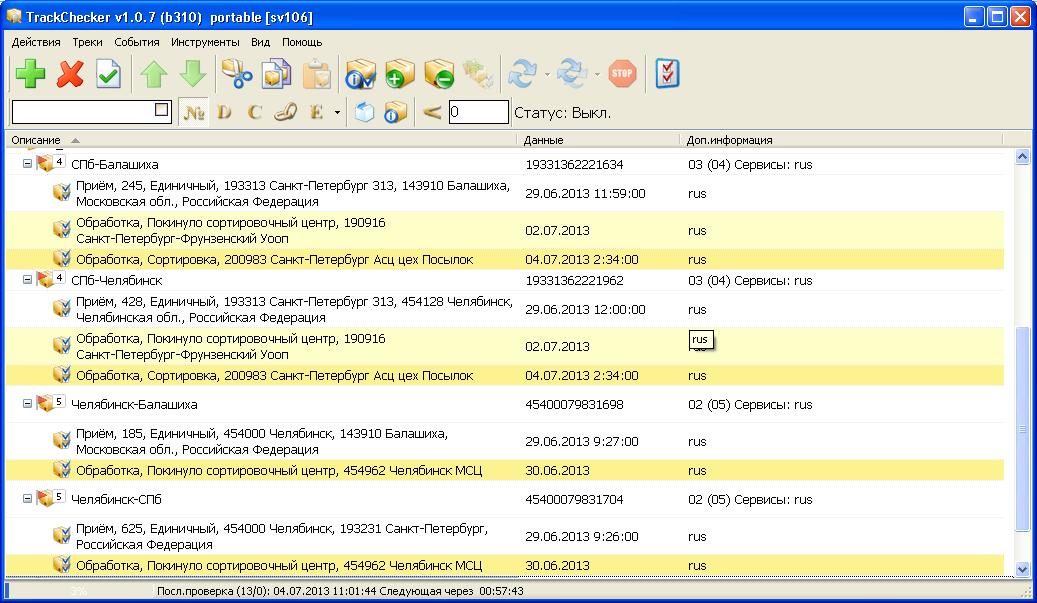Toggle the D filter button
The image size is (1037, 603).
[x=224, y=112]
